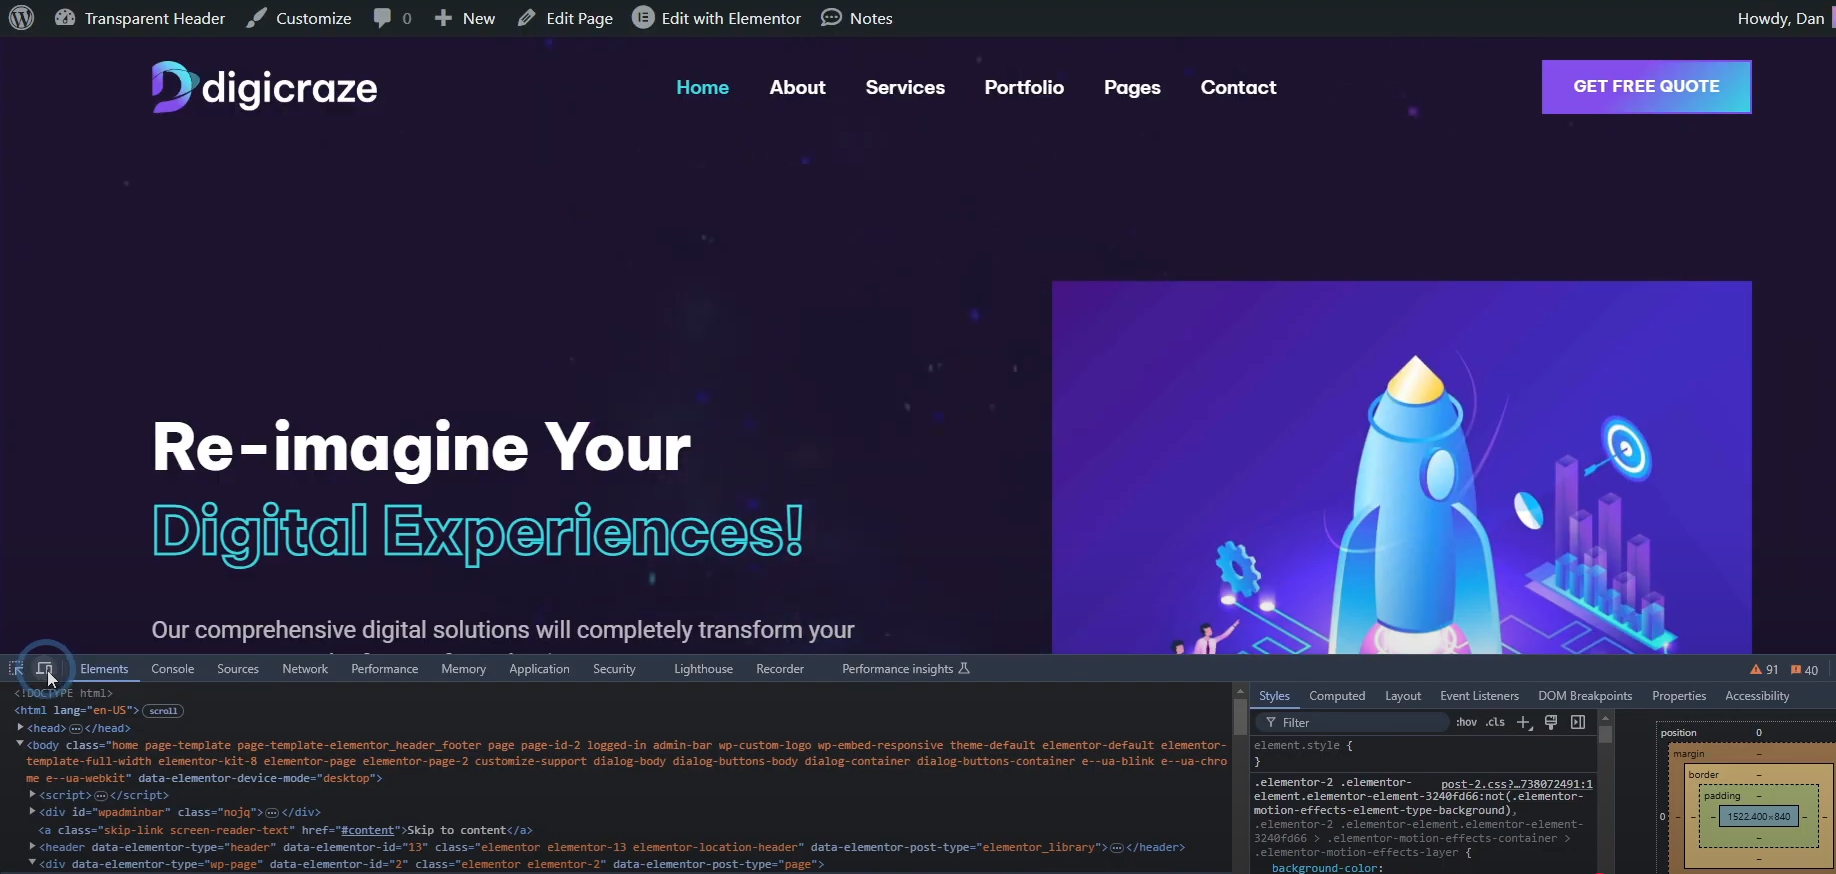
Task: Click the issues count flag icon
Action: coord(1796,670)
